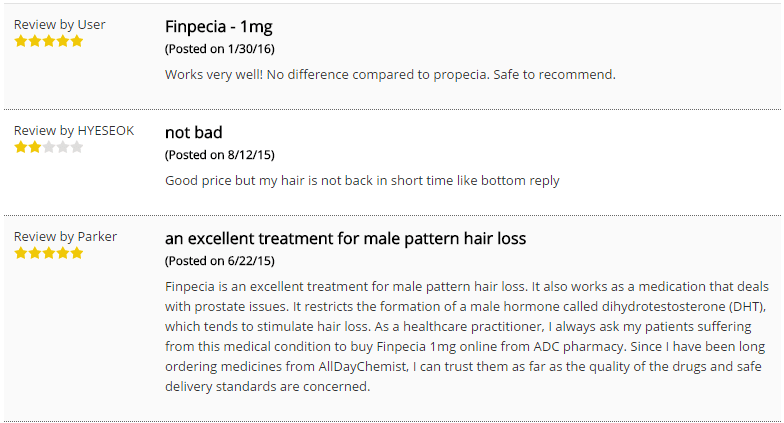Image resolution: width=784 pixels, height=423 pixels.
Task: Click the 'Posted on 1/30/16' date
Action: [x=220, y=49]
